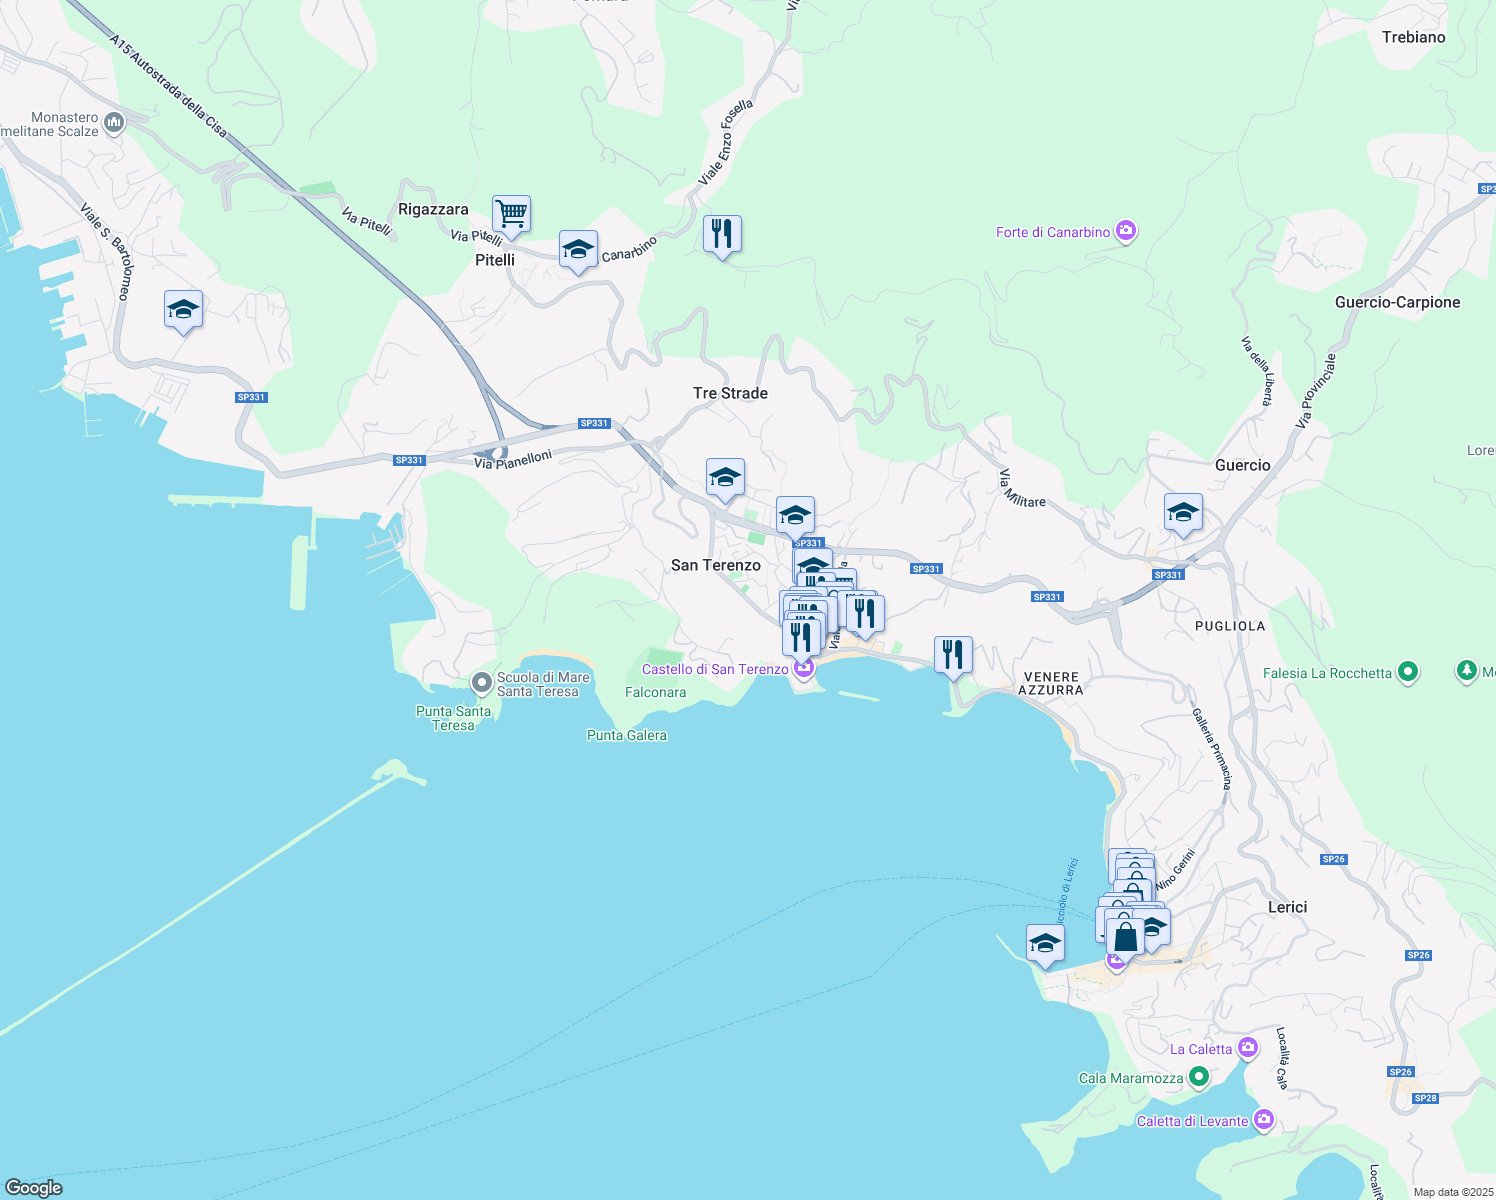Select the school marker beside Canarbino
This screenshot has height=1200, width=1496.
click(578, 250)
